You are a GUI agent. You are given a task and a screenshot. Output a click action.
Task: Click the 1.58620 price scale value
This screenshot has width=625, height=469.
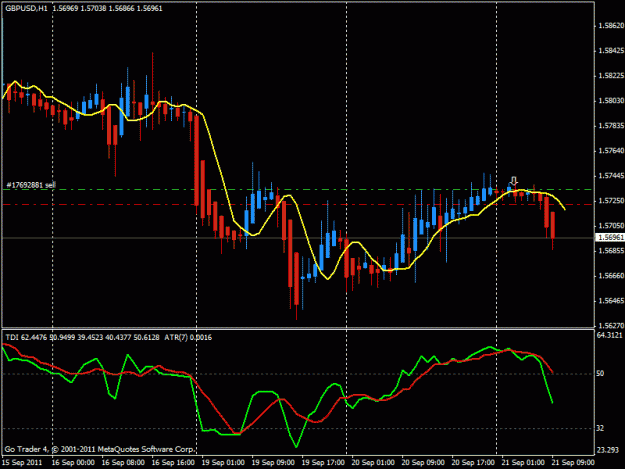611,26
